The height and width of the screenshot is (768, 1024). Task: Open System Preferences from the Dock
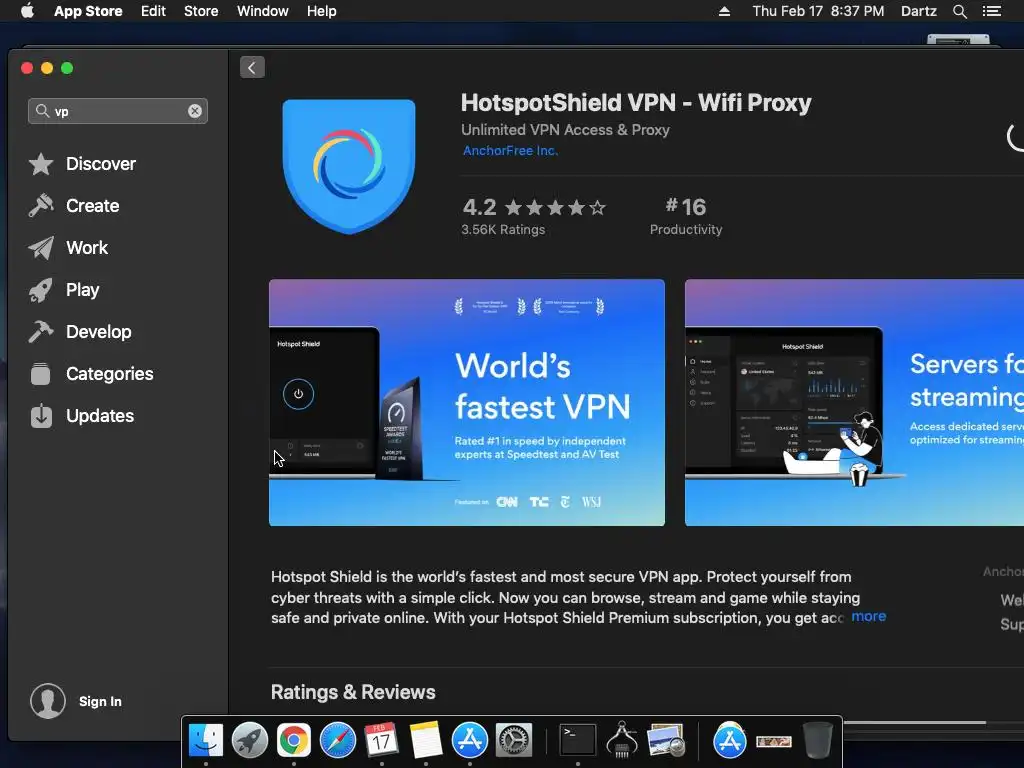coord(514,740)
